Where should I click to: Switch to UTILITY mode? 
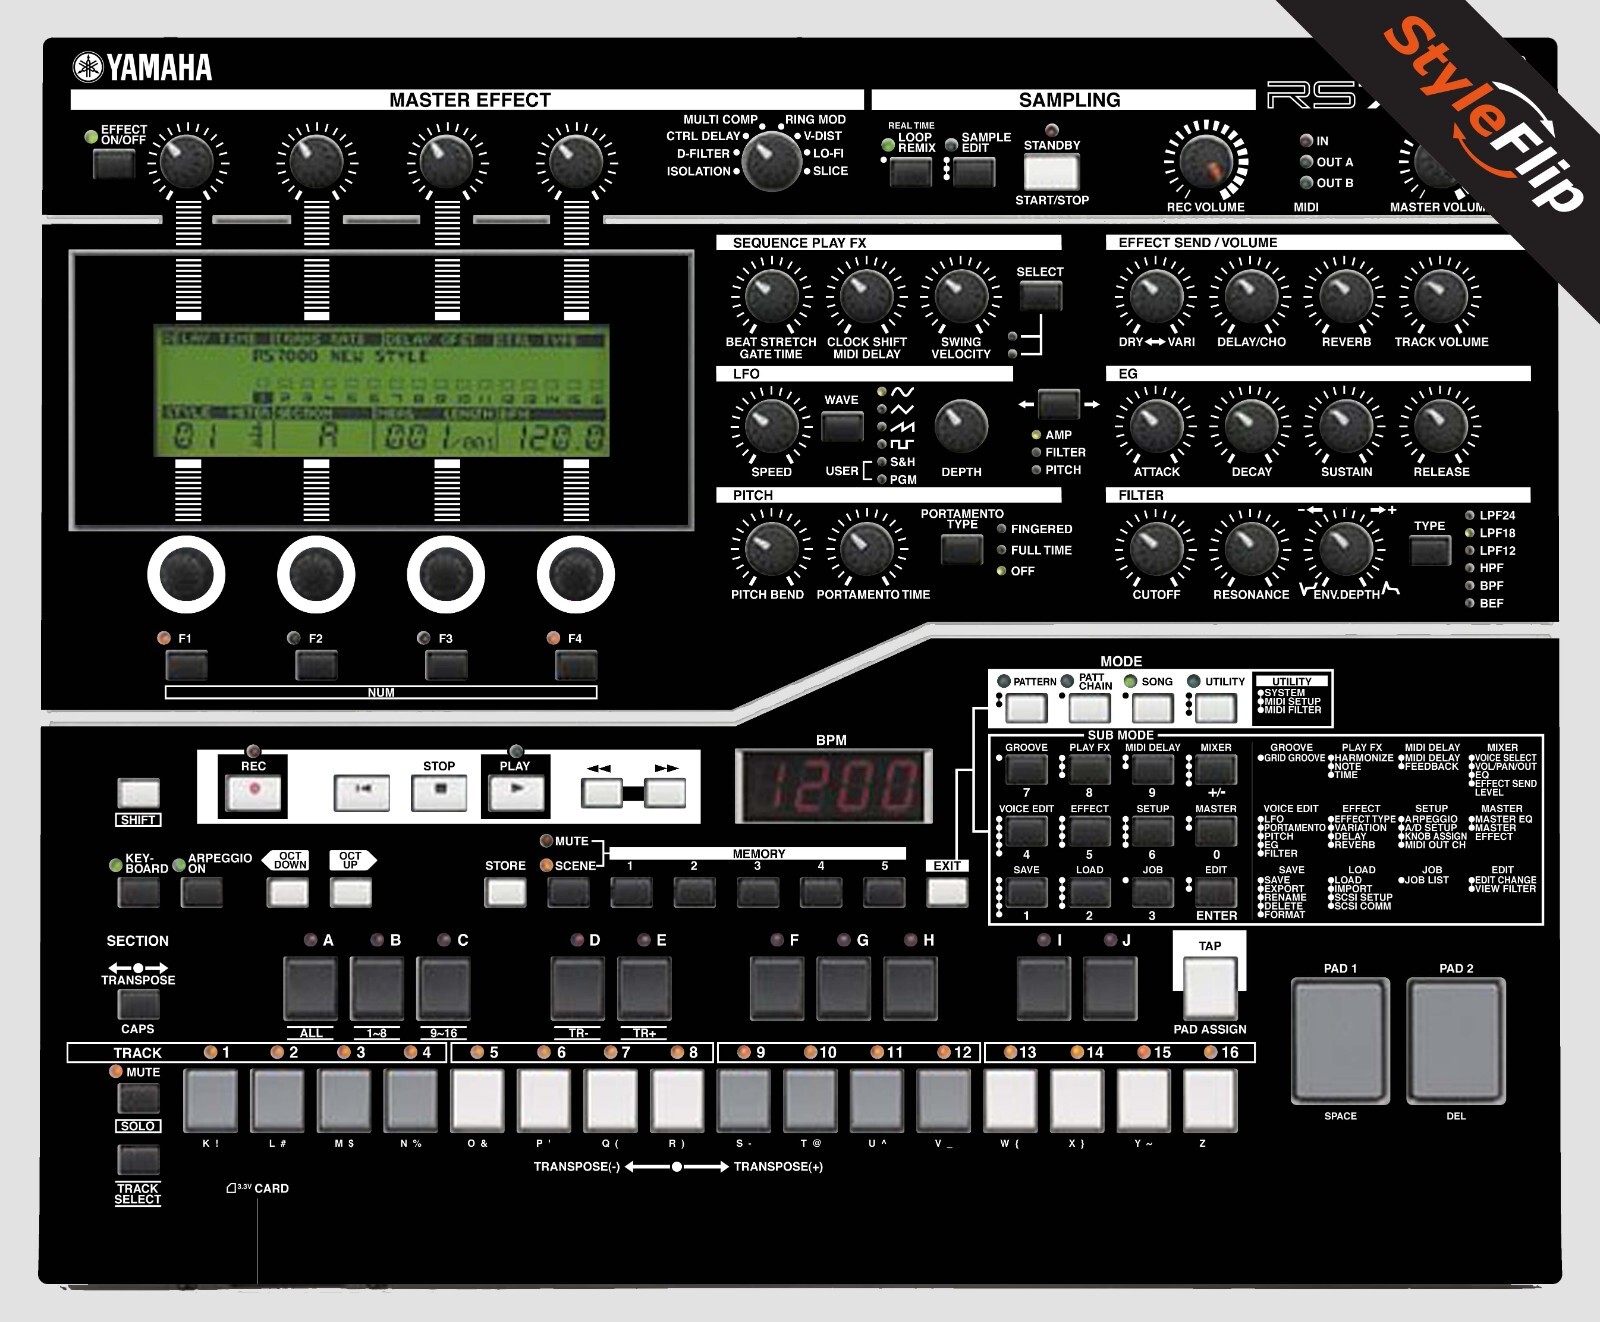tap(1216, 708)
